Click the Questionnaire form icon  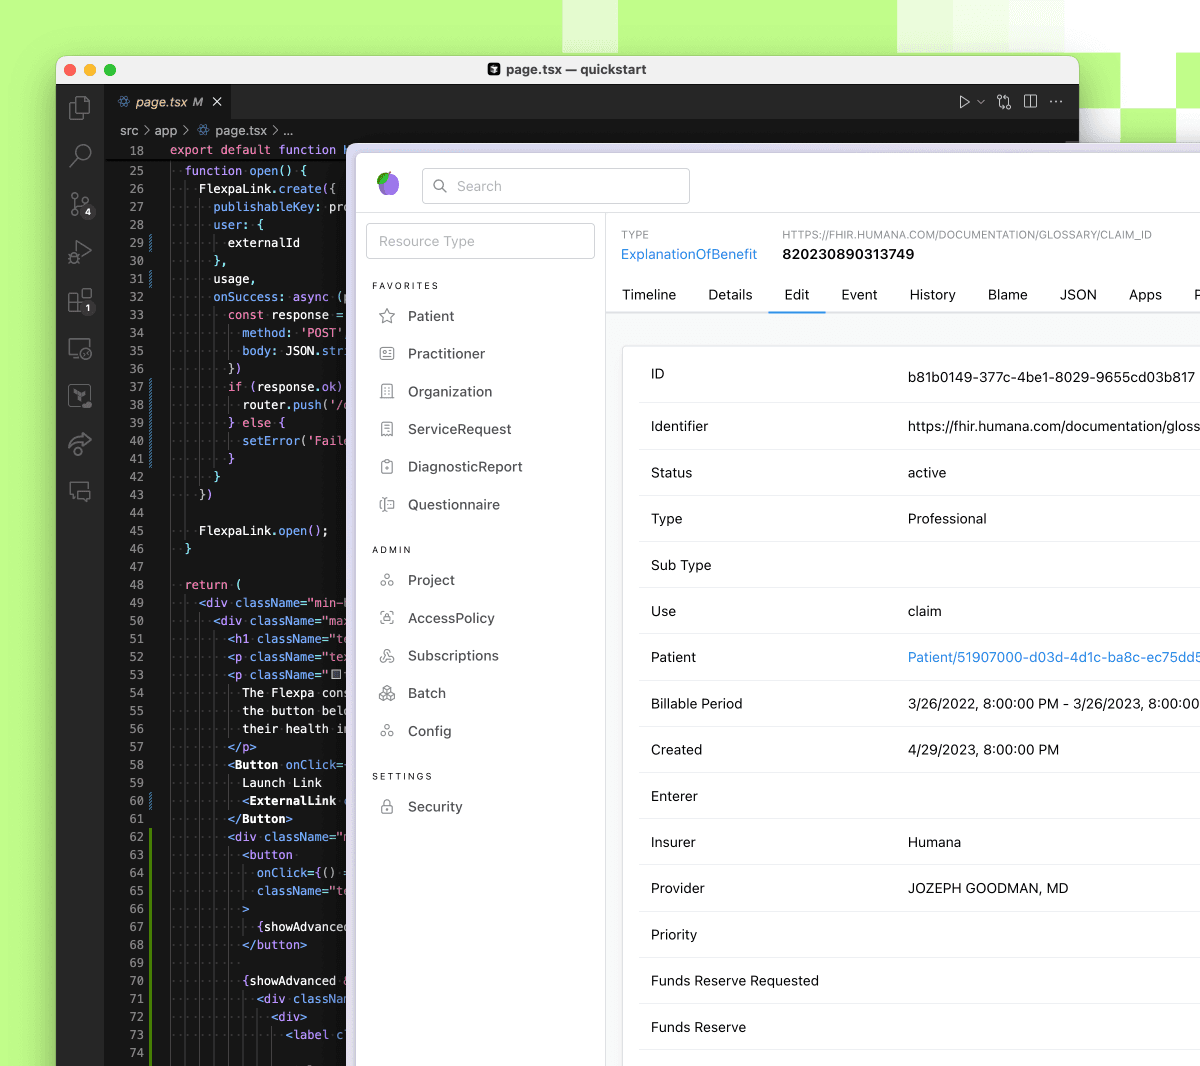[387, 505]
